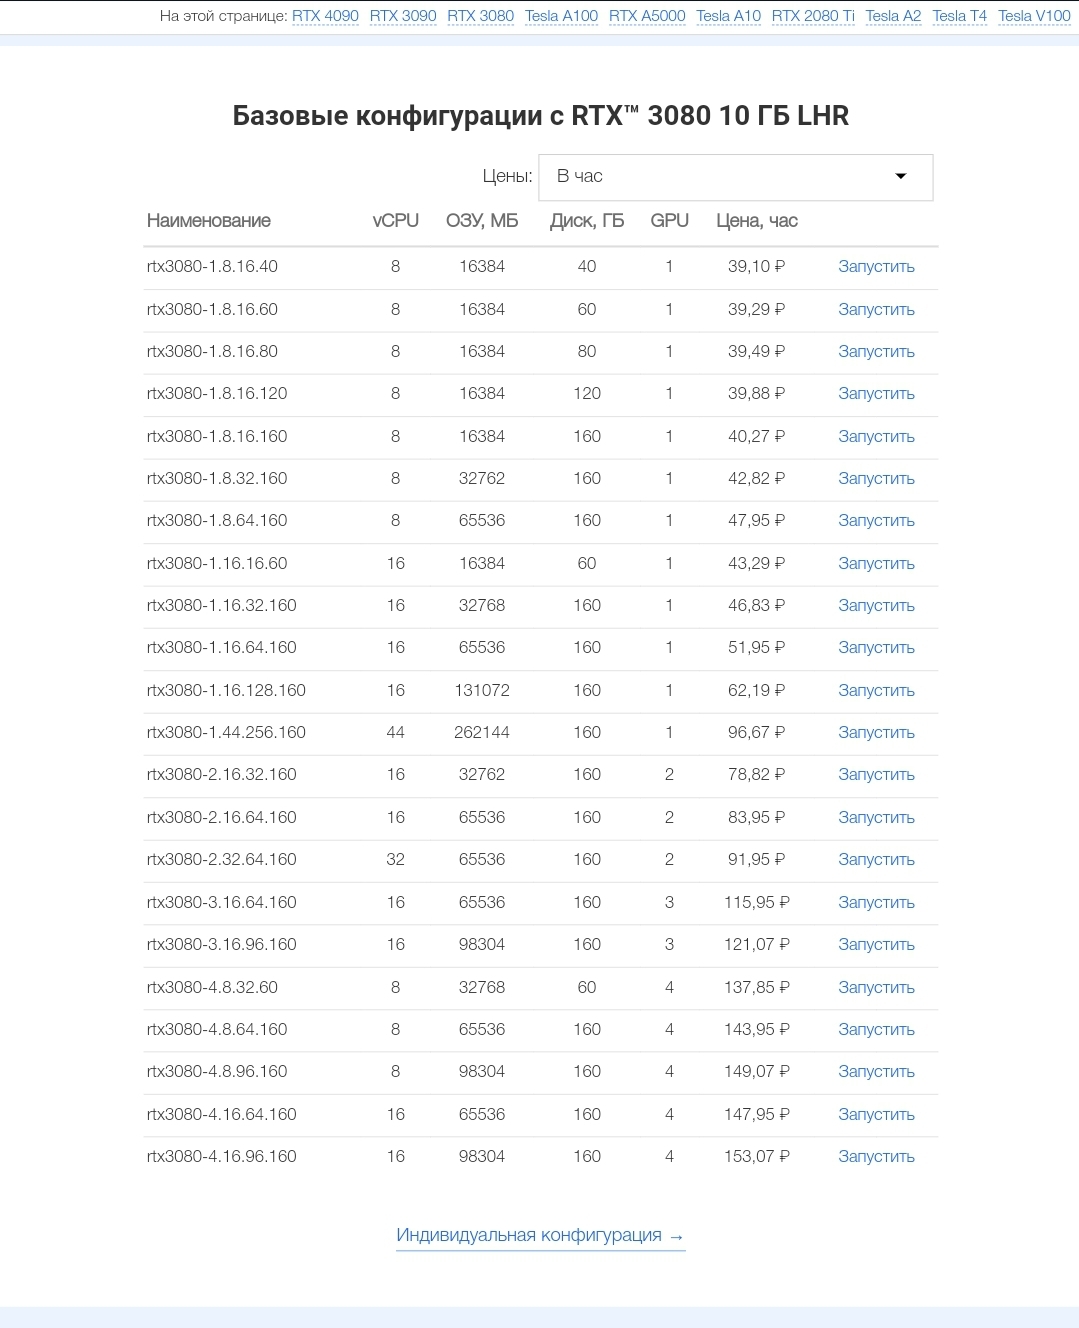Click the dropdown arrow next to В час
This screenshot has height=1328, width=1079.
[x=900, y=177]
